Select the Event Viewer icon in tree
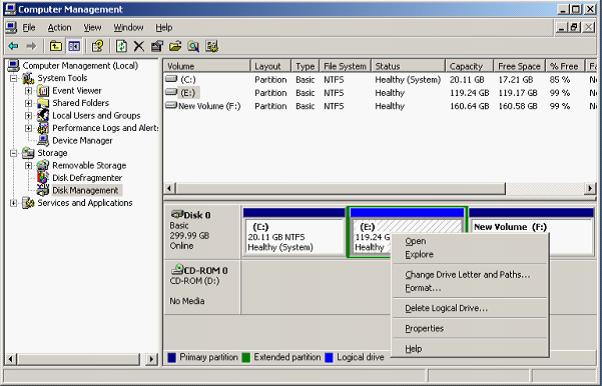602x386 pixels. point(43,91)
